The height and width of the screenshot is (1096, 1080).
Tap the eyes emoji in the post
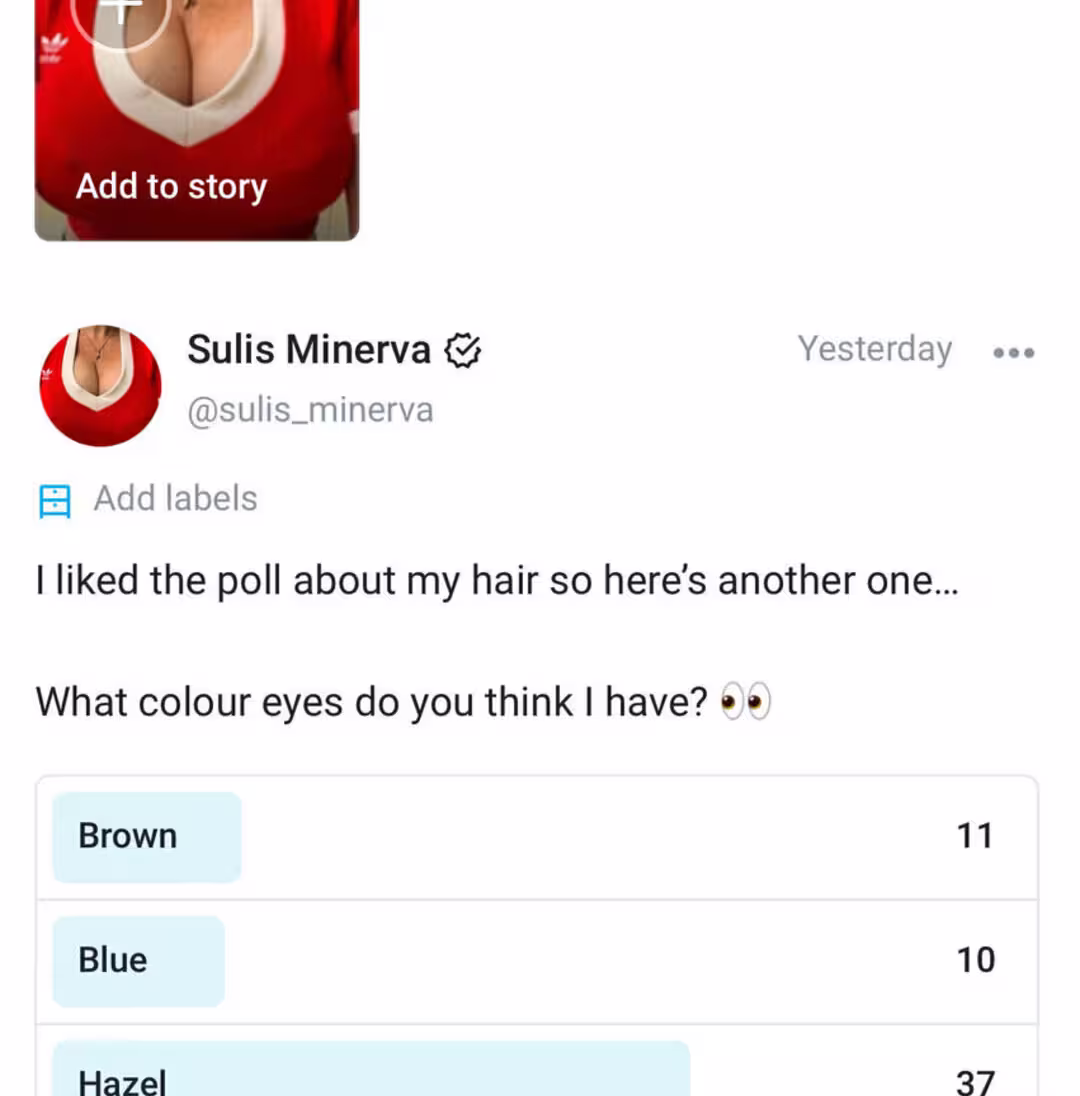(x=745, y=704)
